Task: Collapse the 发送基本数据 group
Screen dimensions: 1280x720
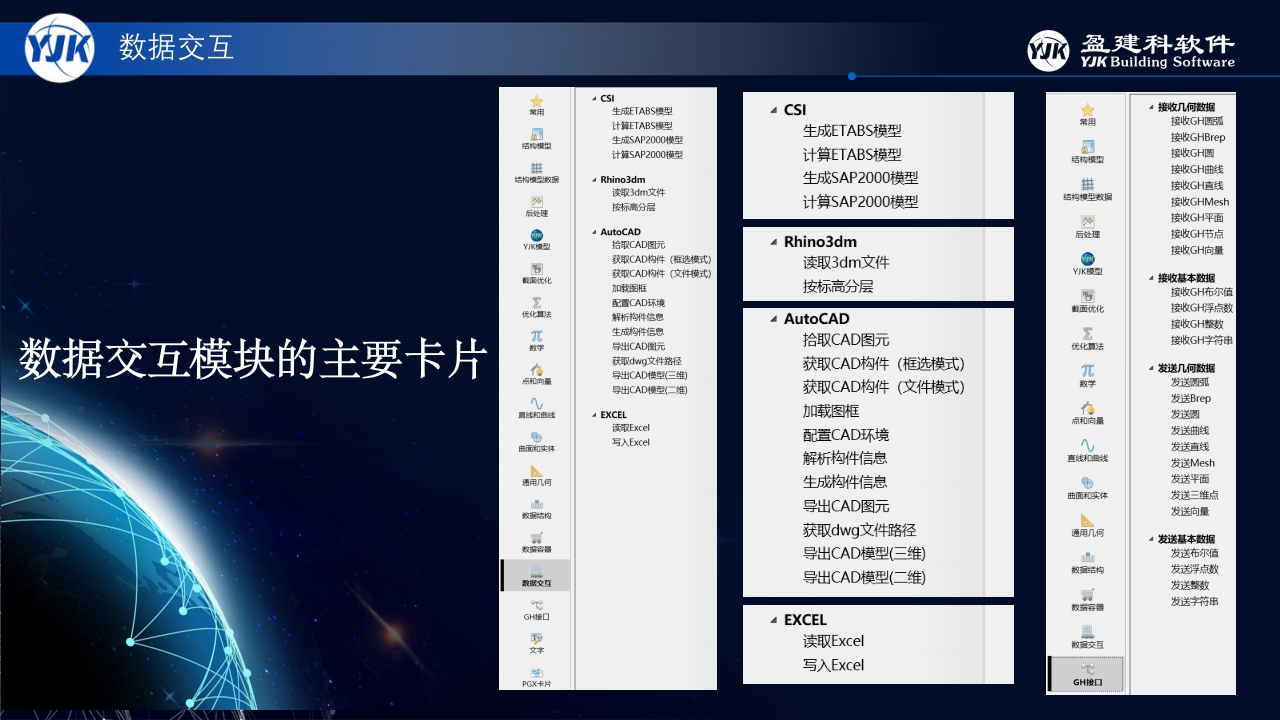Action: 1149,539
